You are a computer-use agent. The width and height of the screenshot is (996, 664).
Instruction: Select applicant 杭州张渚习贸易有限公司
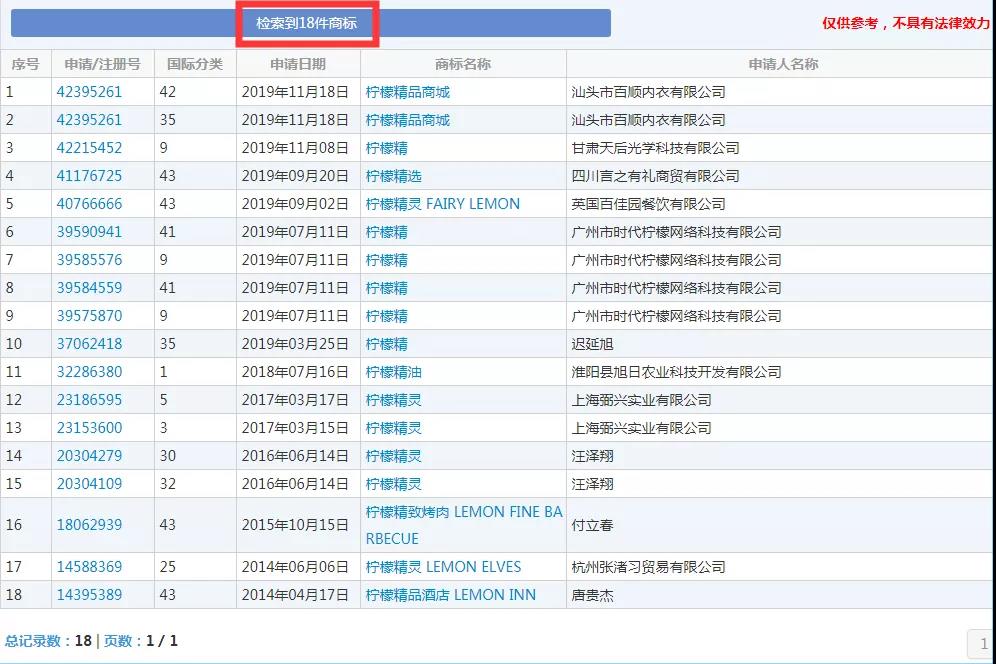(x=648, y=567)
